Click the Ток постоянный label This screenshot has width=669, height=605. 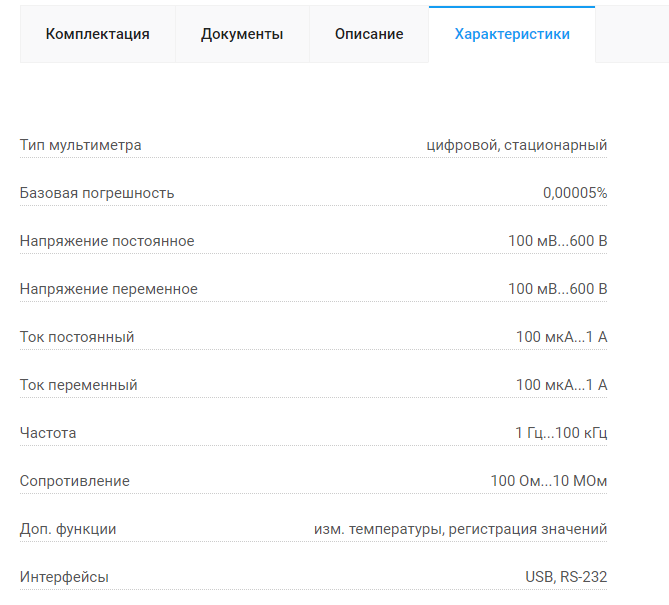77,337
